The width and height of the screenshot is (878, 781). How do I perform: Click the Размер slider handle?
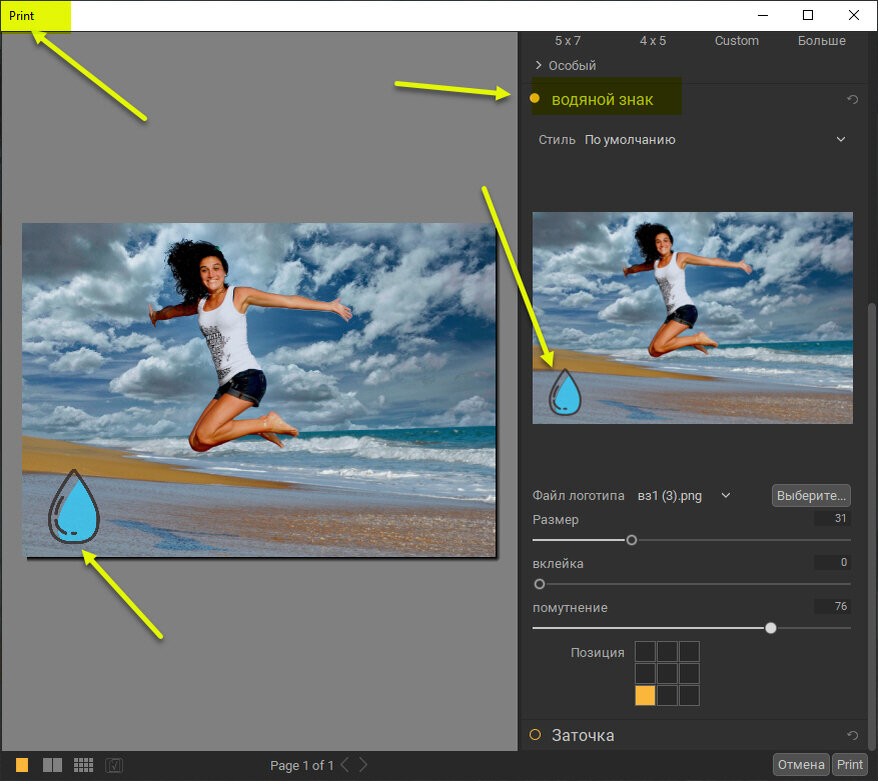click(x=632, y=540)
